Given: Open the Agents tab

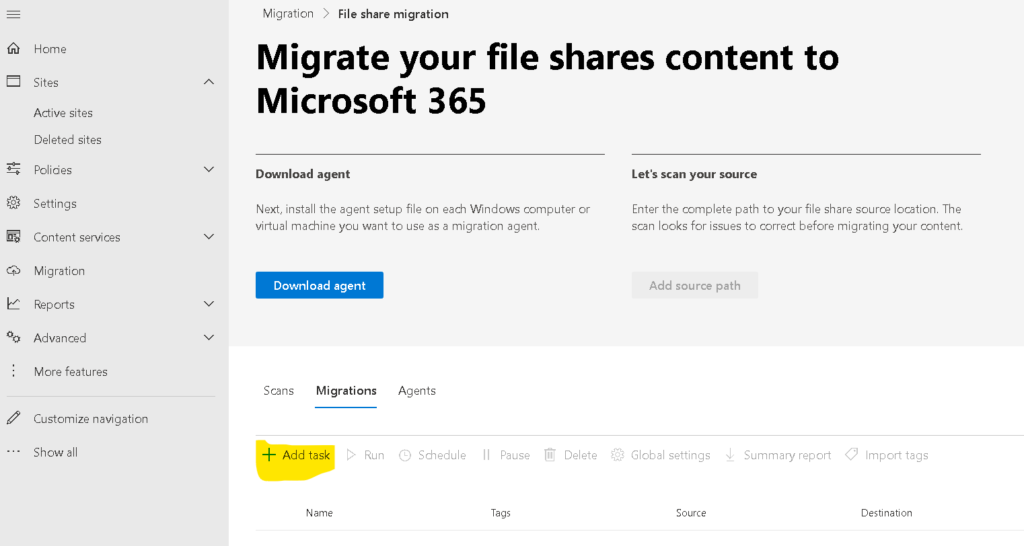Looking at the screenshot, I should pyautogui.click(x=417, y=391).
